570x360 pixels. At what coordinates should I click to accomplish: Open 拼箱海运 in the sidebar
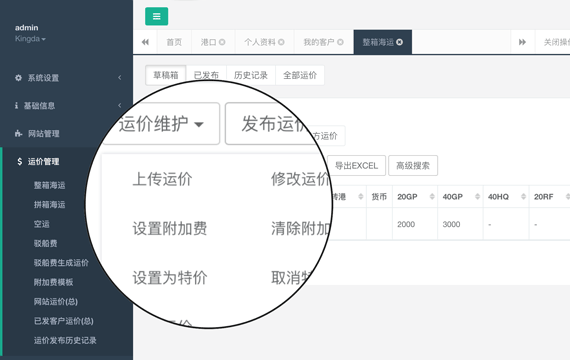tap(49, 205)
